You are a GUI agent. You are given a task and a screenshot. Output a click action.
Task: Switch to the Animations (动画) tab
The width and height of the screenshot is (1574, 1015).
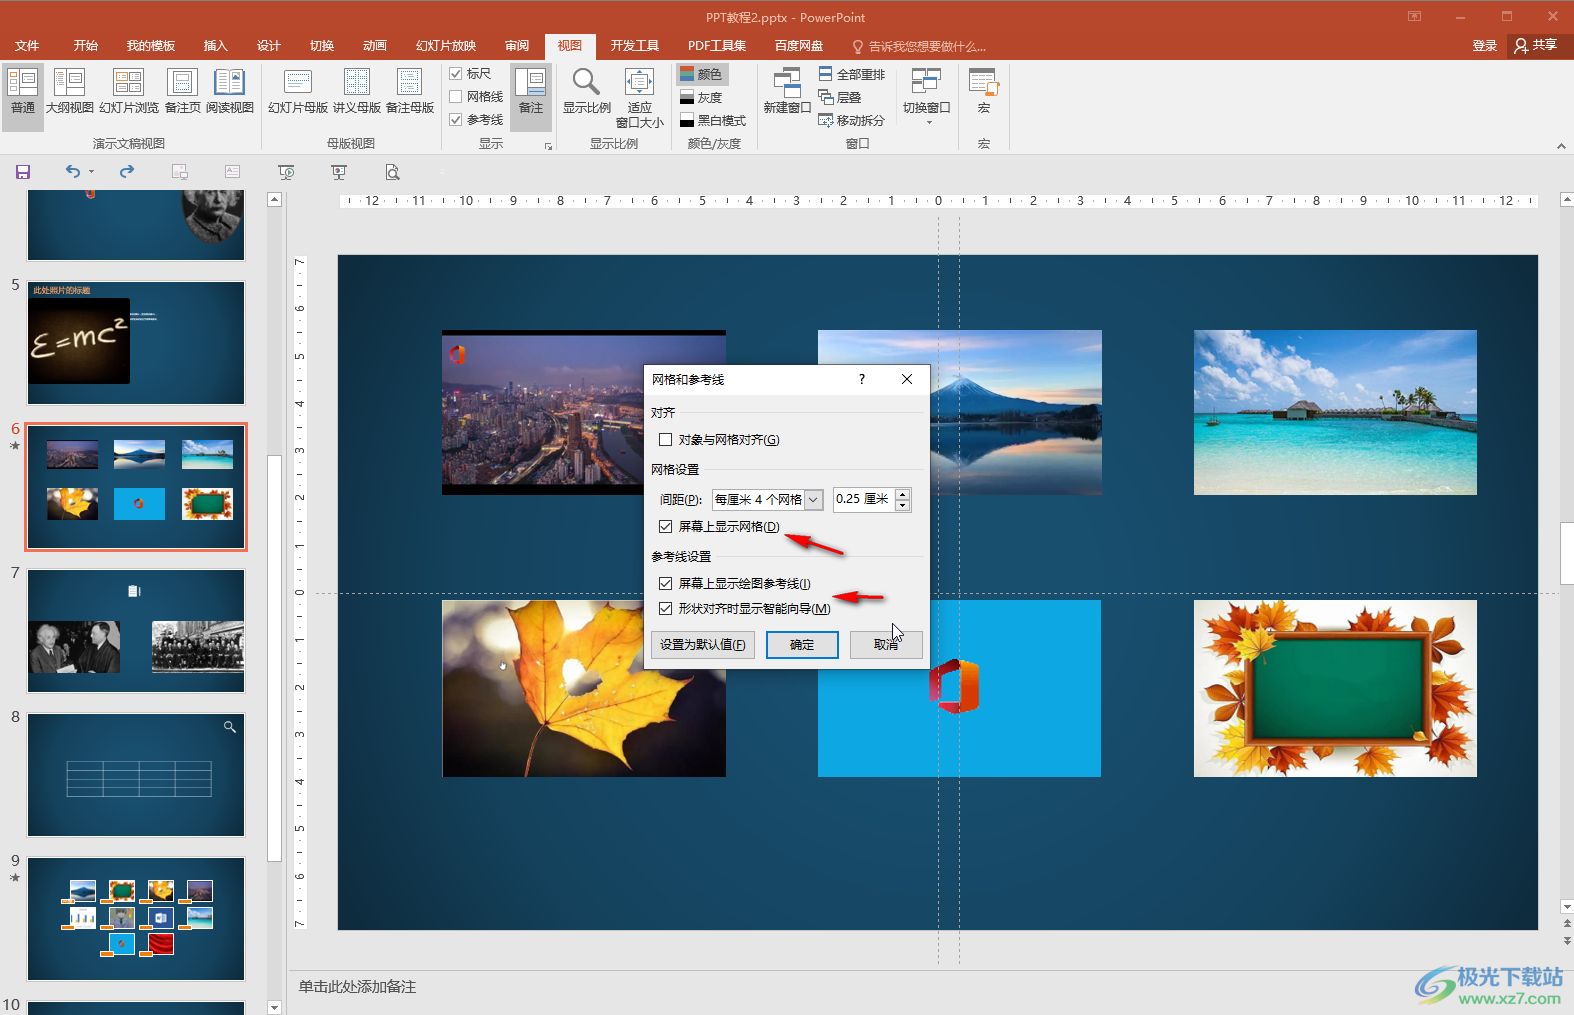pos(375,46)
